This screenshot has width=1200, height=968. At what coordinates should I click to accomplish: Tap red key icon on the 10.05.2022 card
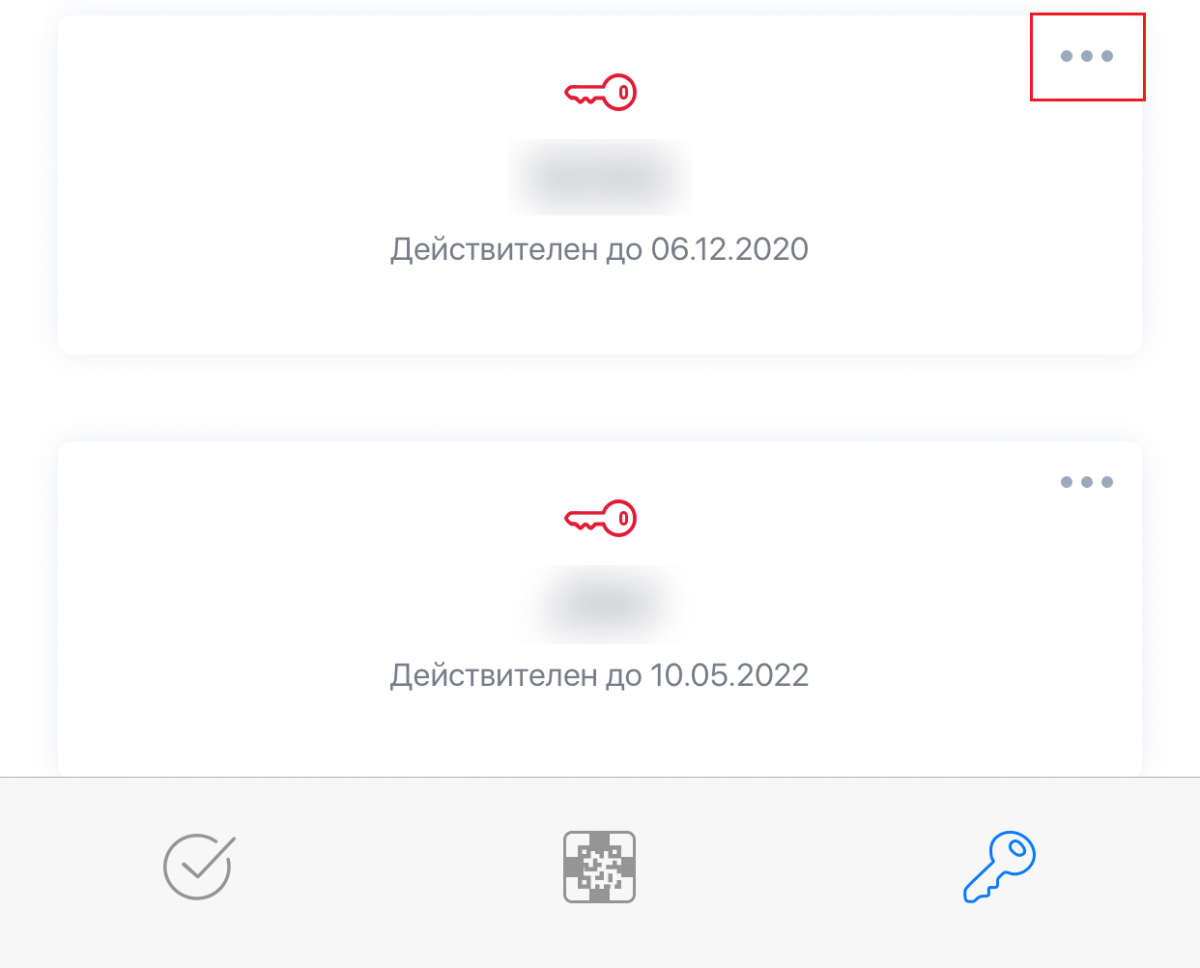(600, 519)
